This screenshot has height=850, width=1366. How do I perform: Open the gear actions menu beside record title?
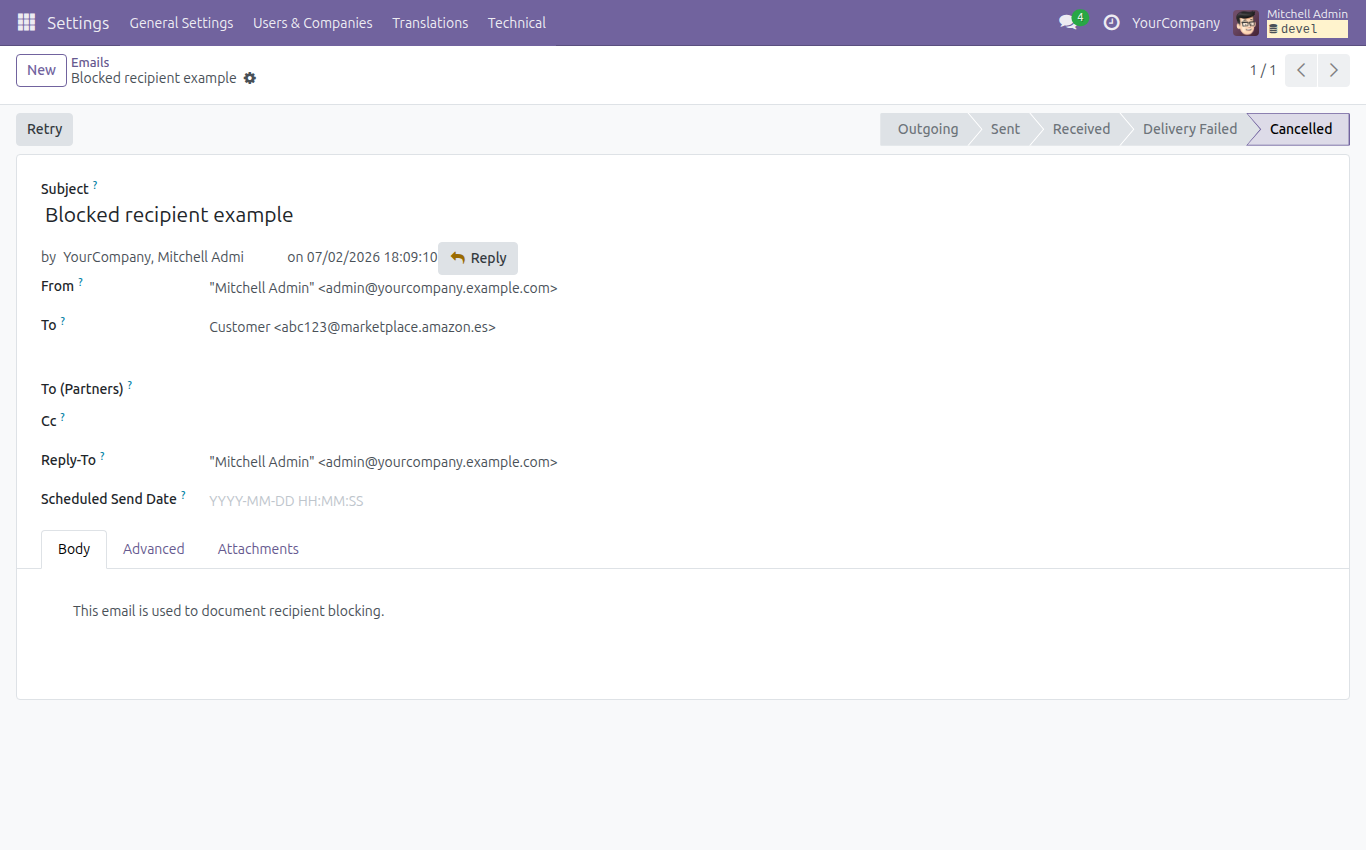pyautogui.click(x=250, y=78)
